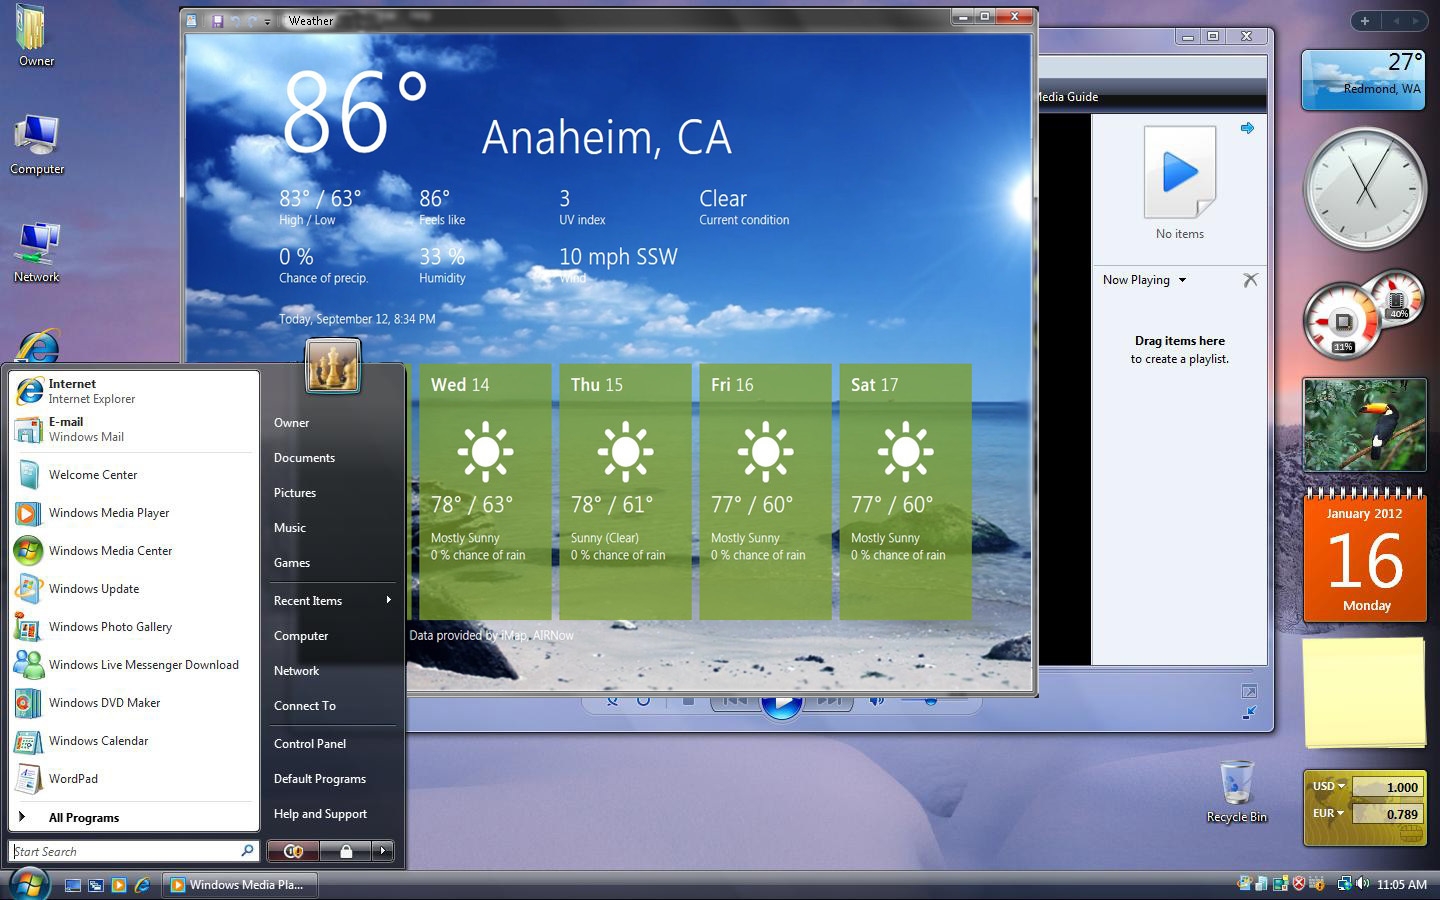This screenshot has height=900, width=1440.
Task: Select the Computer desktop icon
Action: (x=37, y=145)
